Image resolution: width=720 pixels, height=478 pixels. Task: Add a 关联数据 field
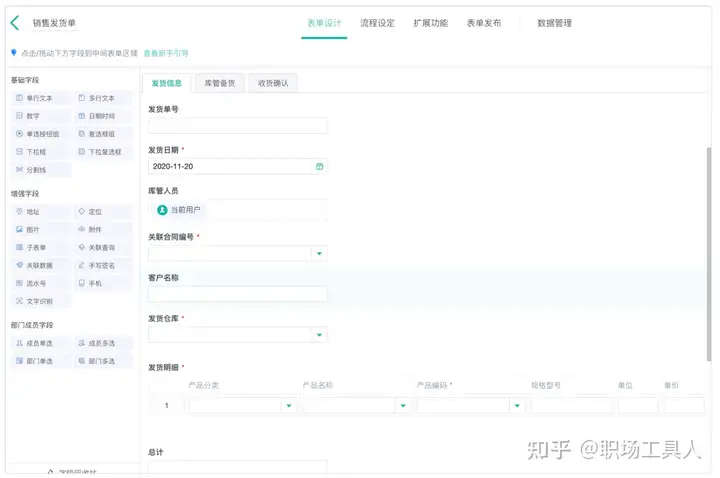click(x=41, y=265)
